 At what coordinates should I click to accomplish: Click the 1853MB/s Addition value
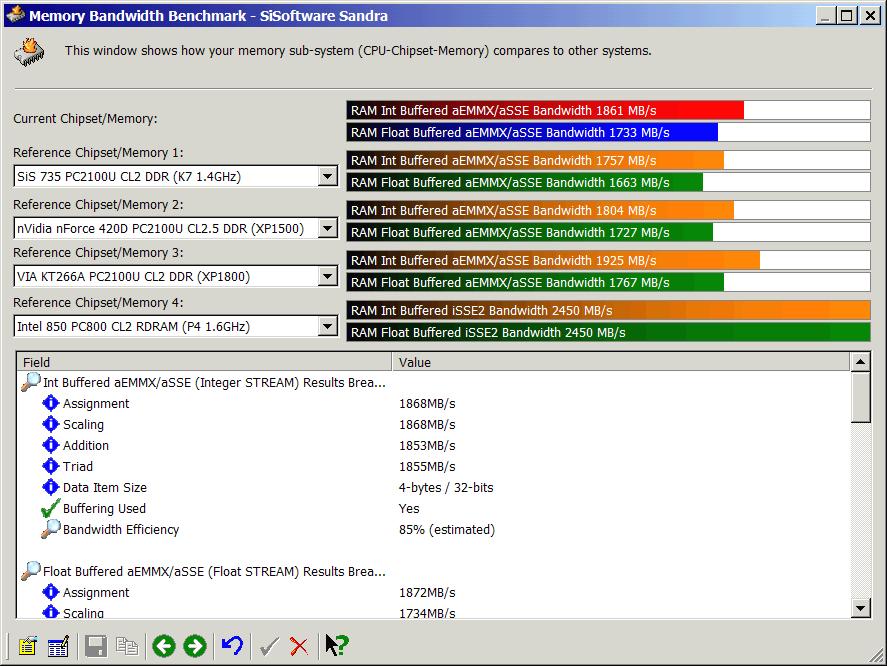click(427, 445)
